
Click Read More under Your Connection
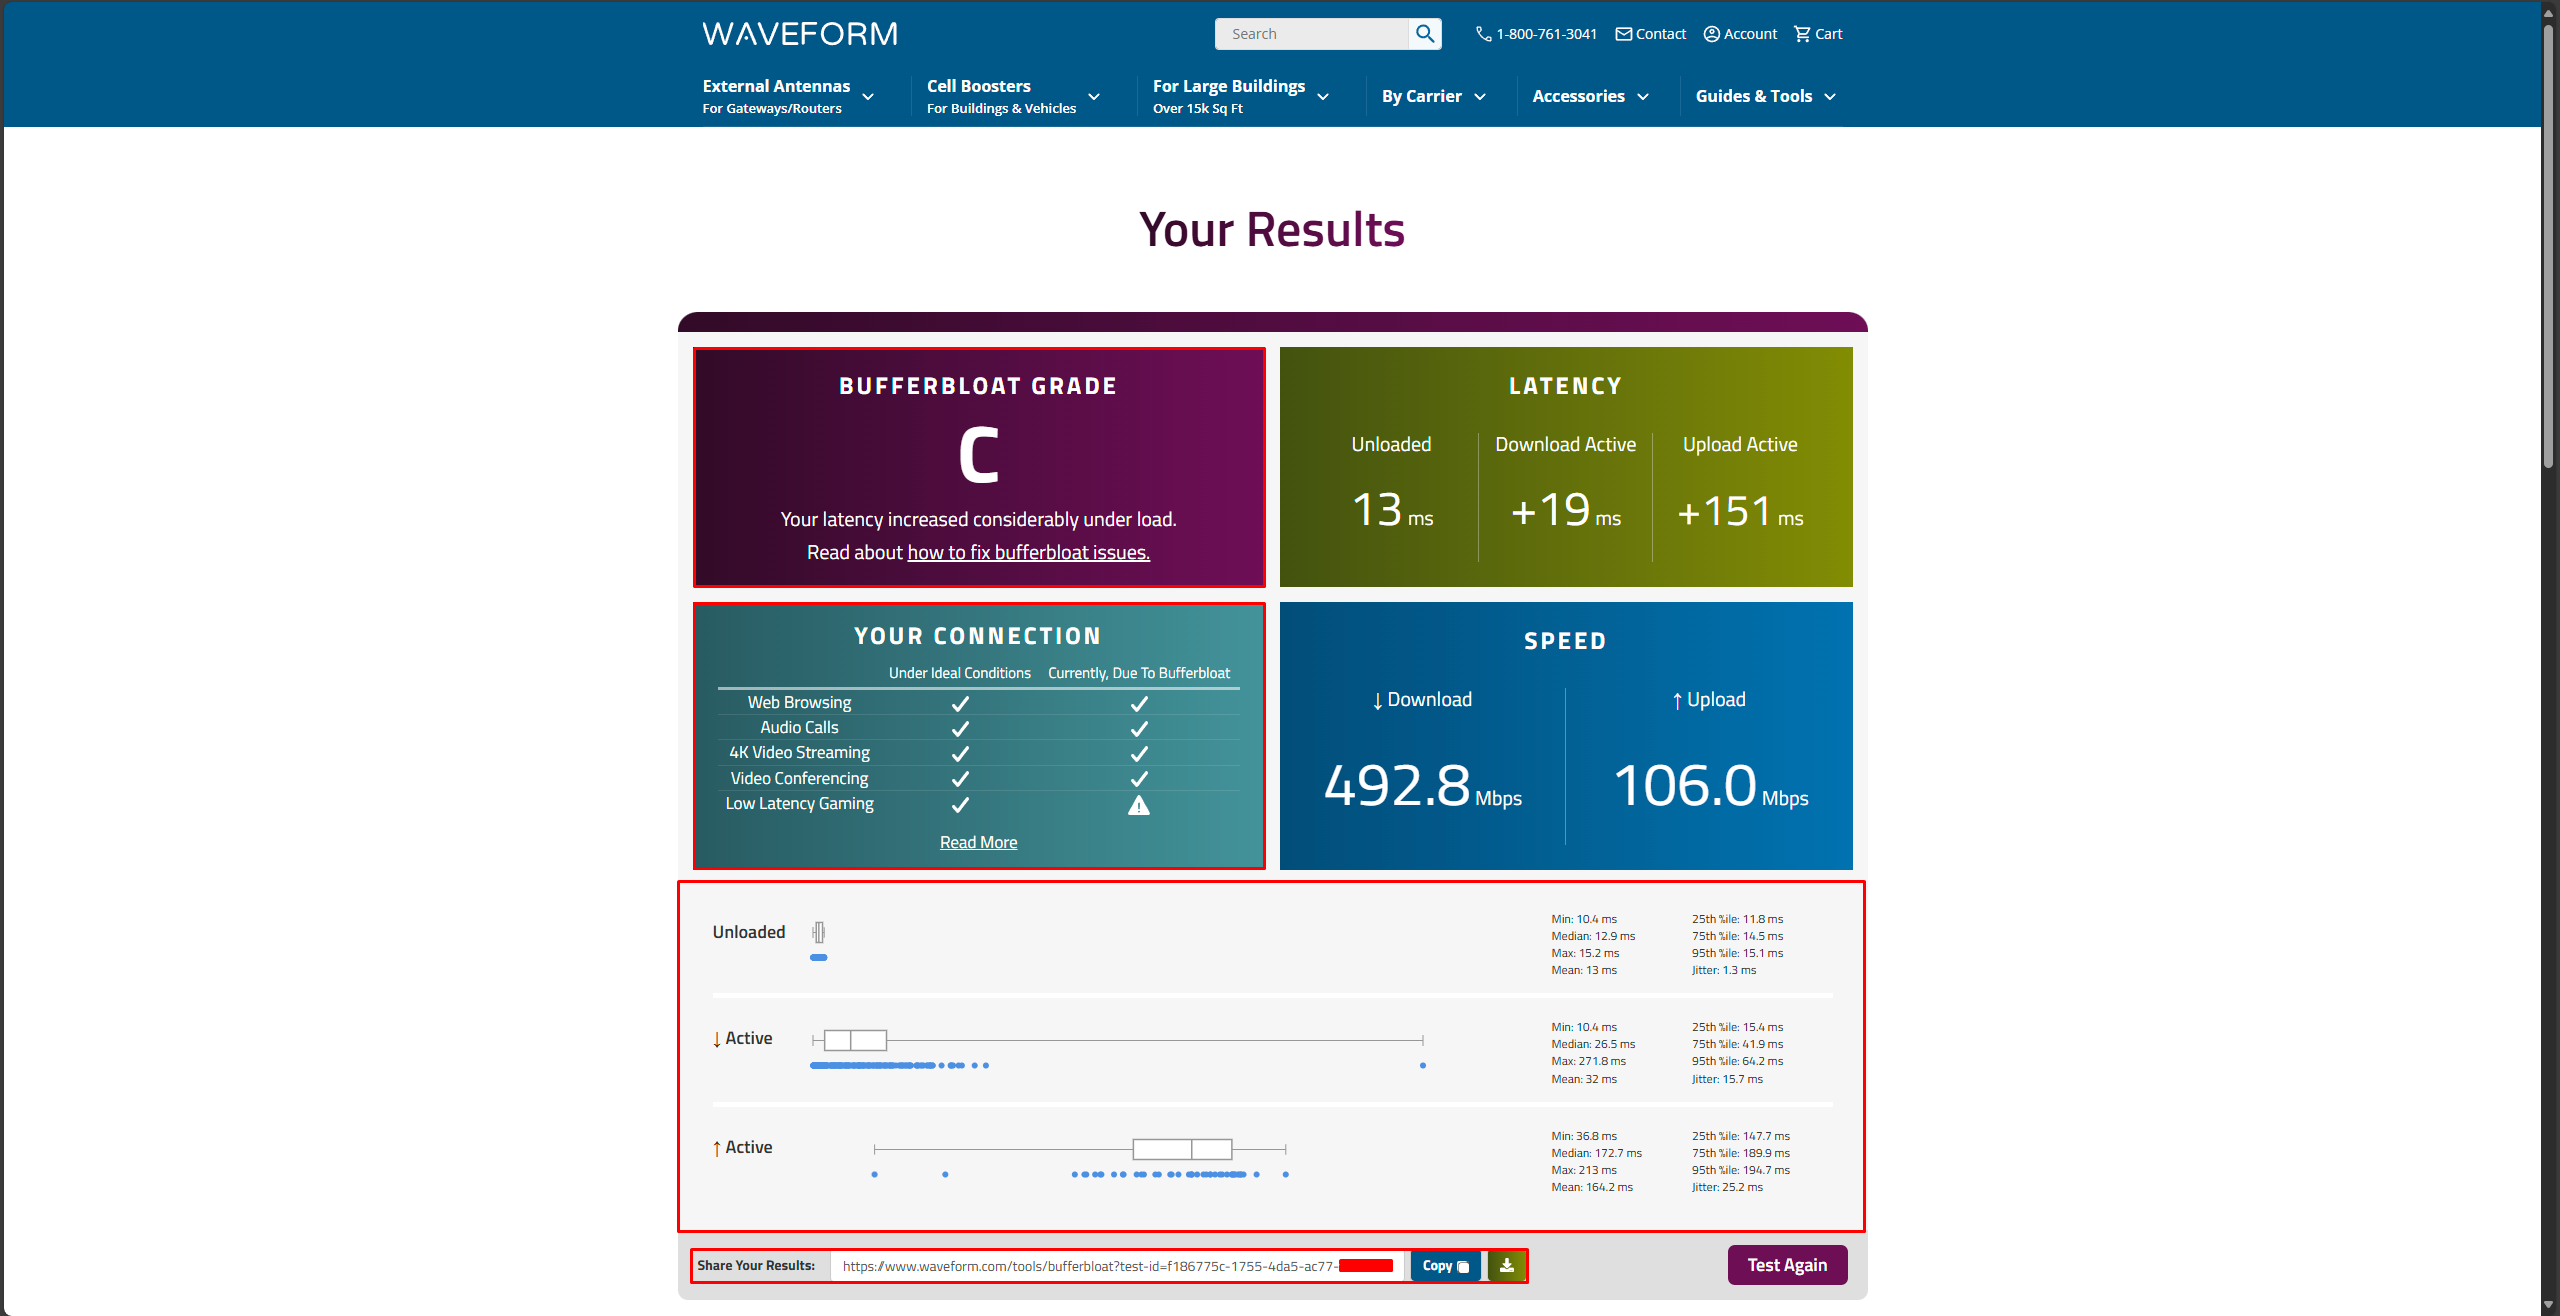(x=978, y=842)
